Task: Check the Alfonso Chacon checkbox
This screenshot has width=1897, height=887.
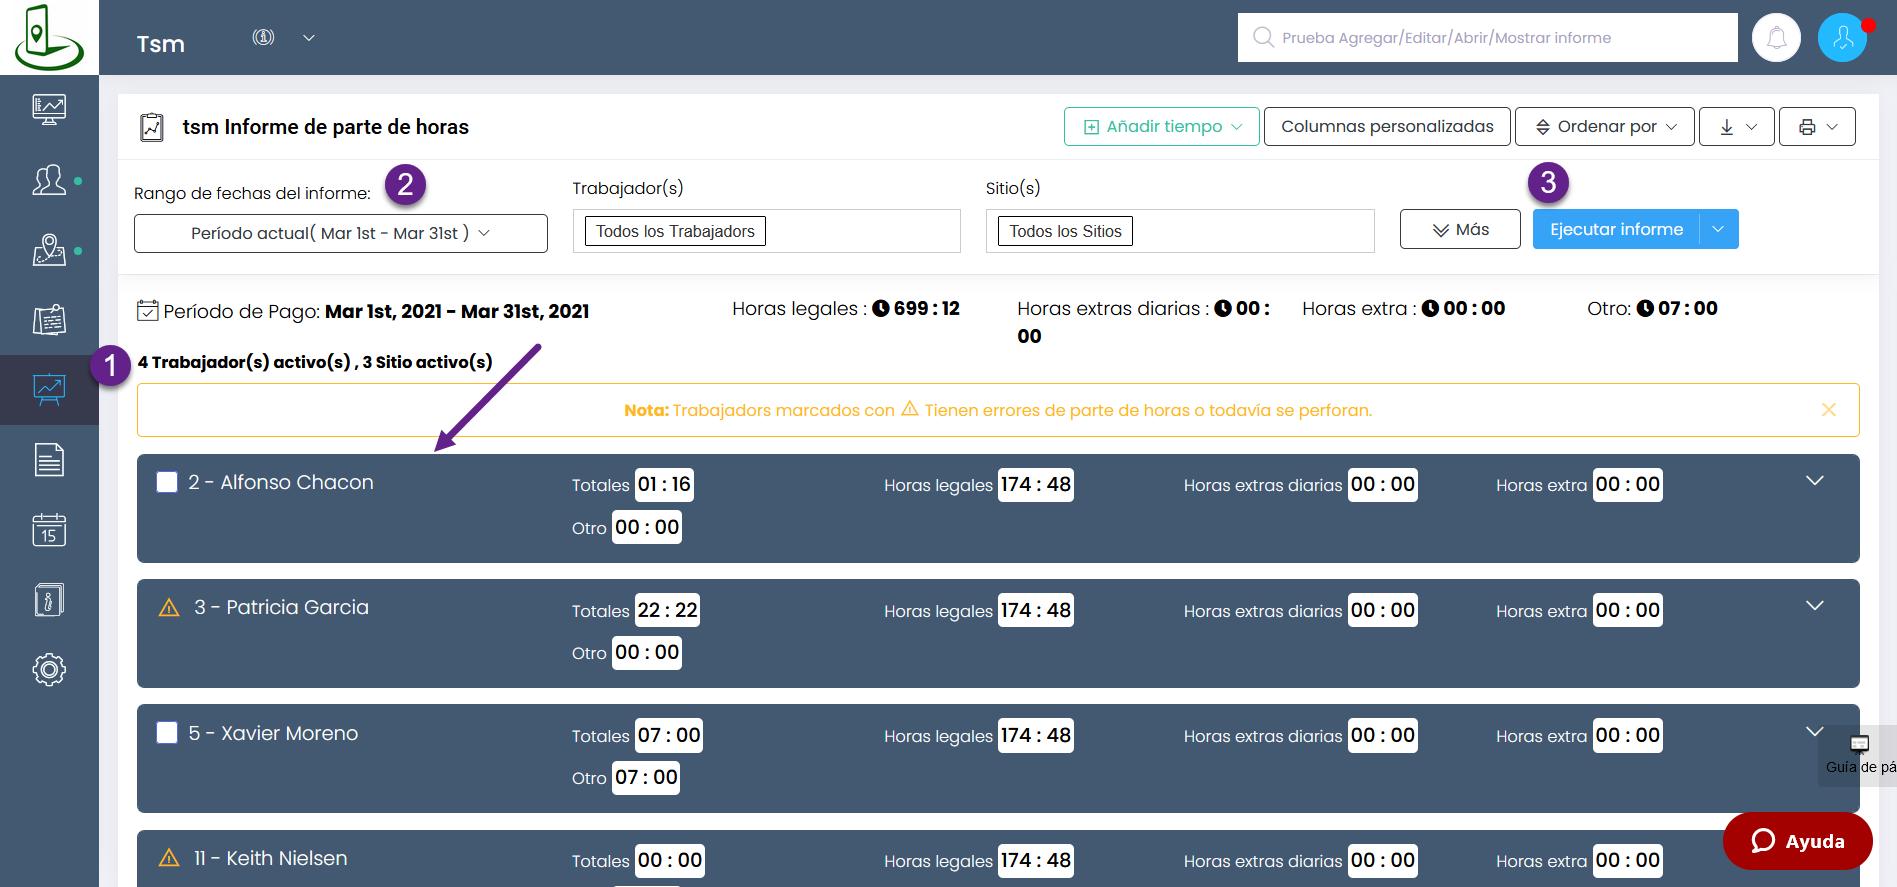Action: click(x=167, y=483)
